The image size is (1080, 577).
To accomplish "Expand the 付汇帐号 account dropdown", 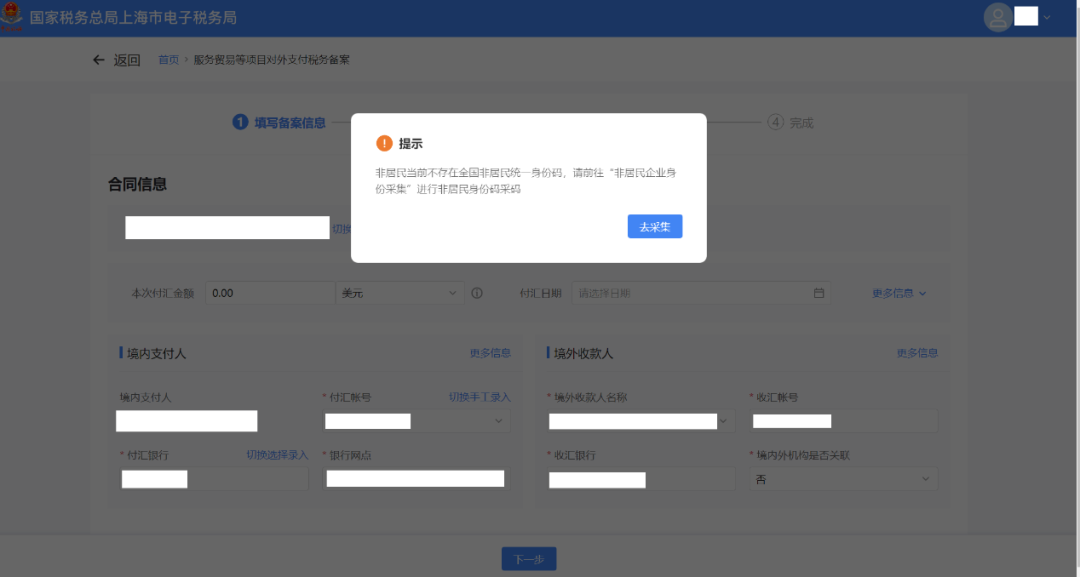I will point(497,420).
